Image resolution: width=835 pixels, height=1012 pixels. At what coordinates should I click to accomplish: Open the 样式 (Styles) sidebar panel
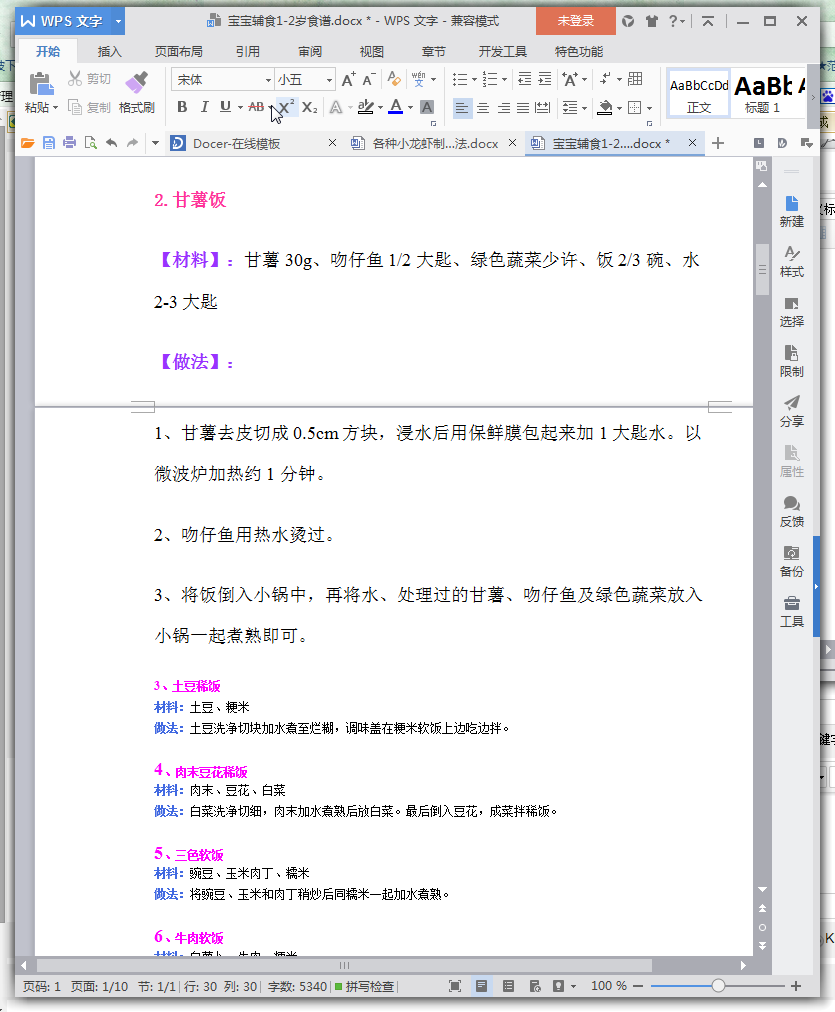pos(792,261)
